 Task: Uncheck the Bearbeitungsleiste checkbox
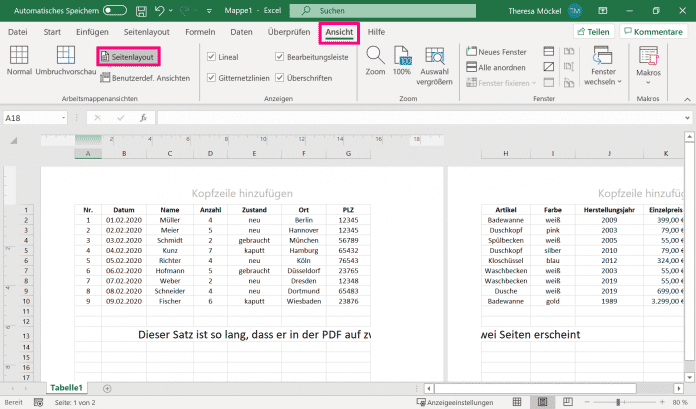click(x=280, y=57)
